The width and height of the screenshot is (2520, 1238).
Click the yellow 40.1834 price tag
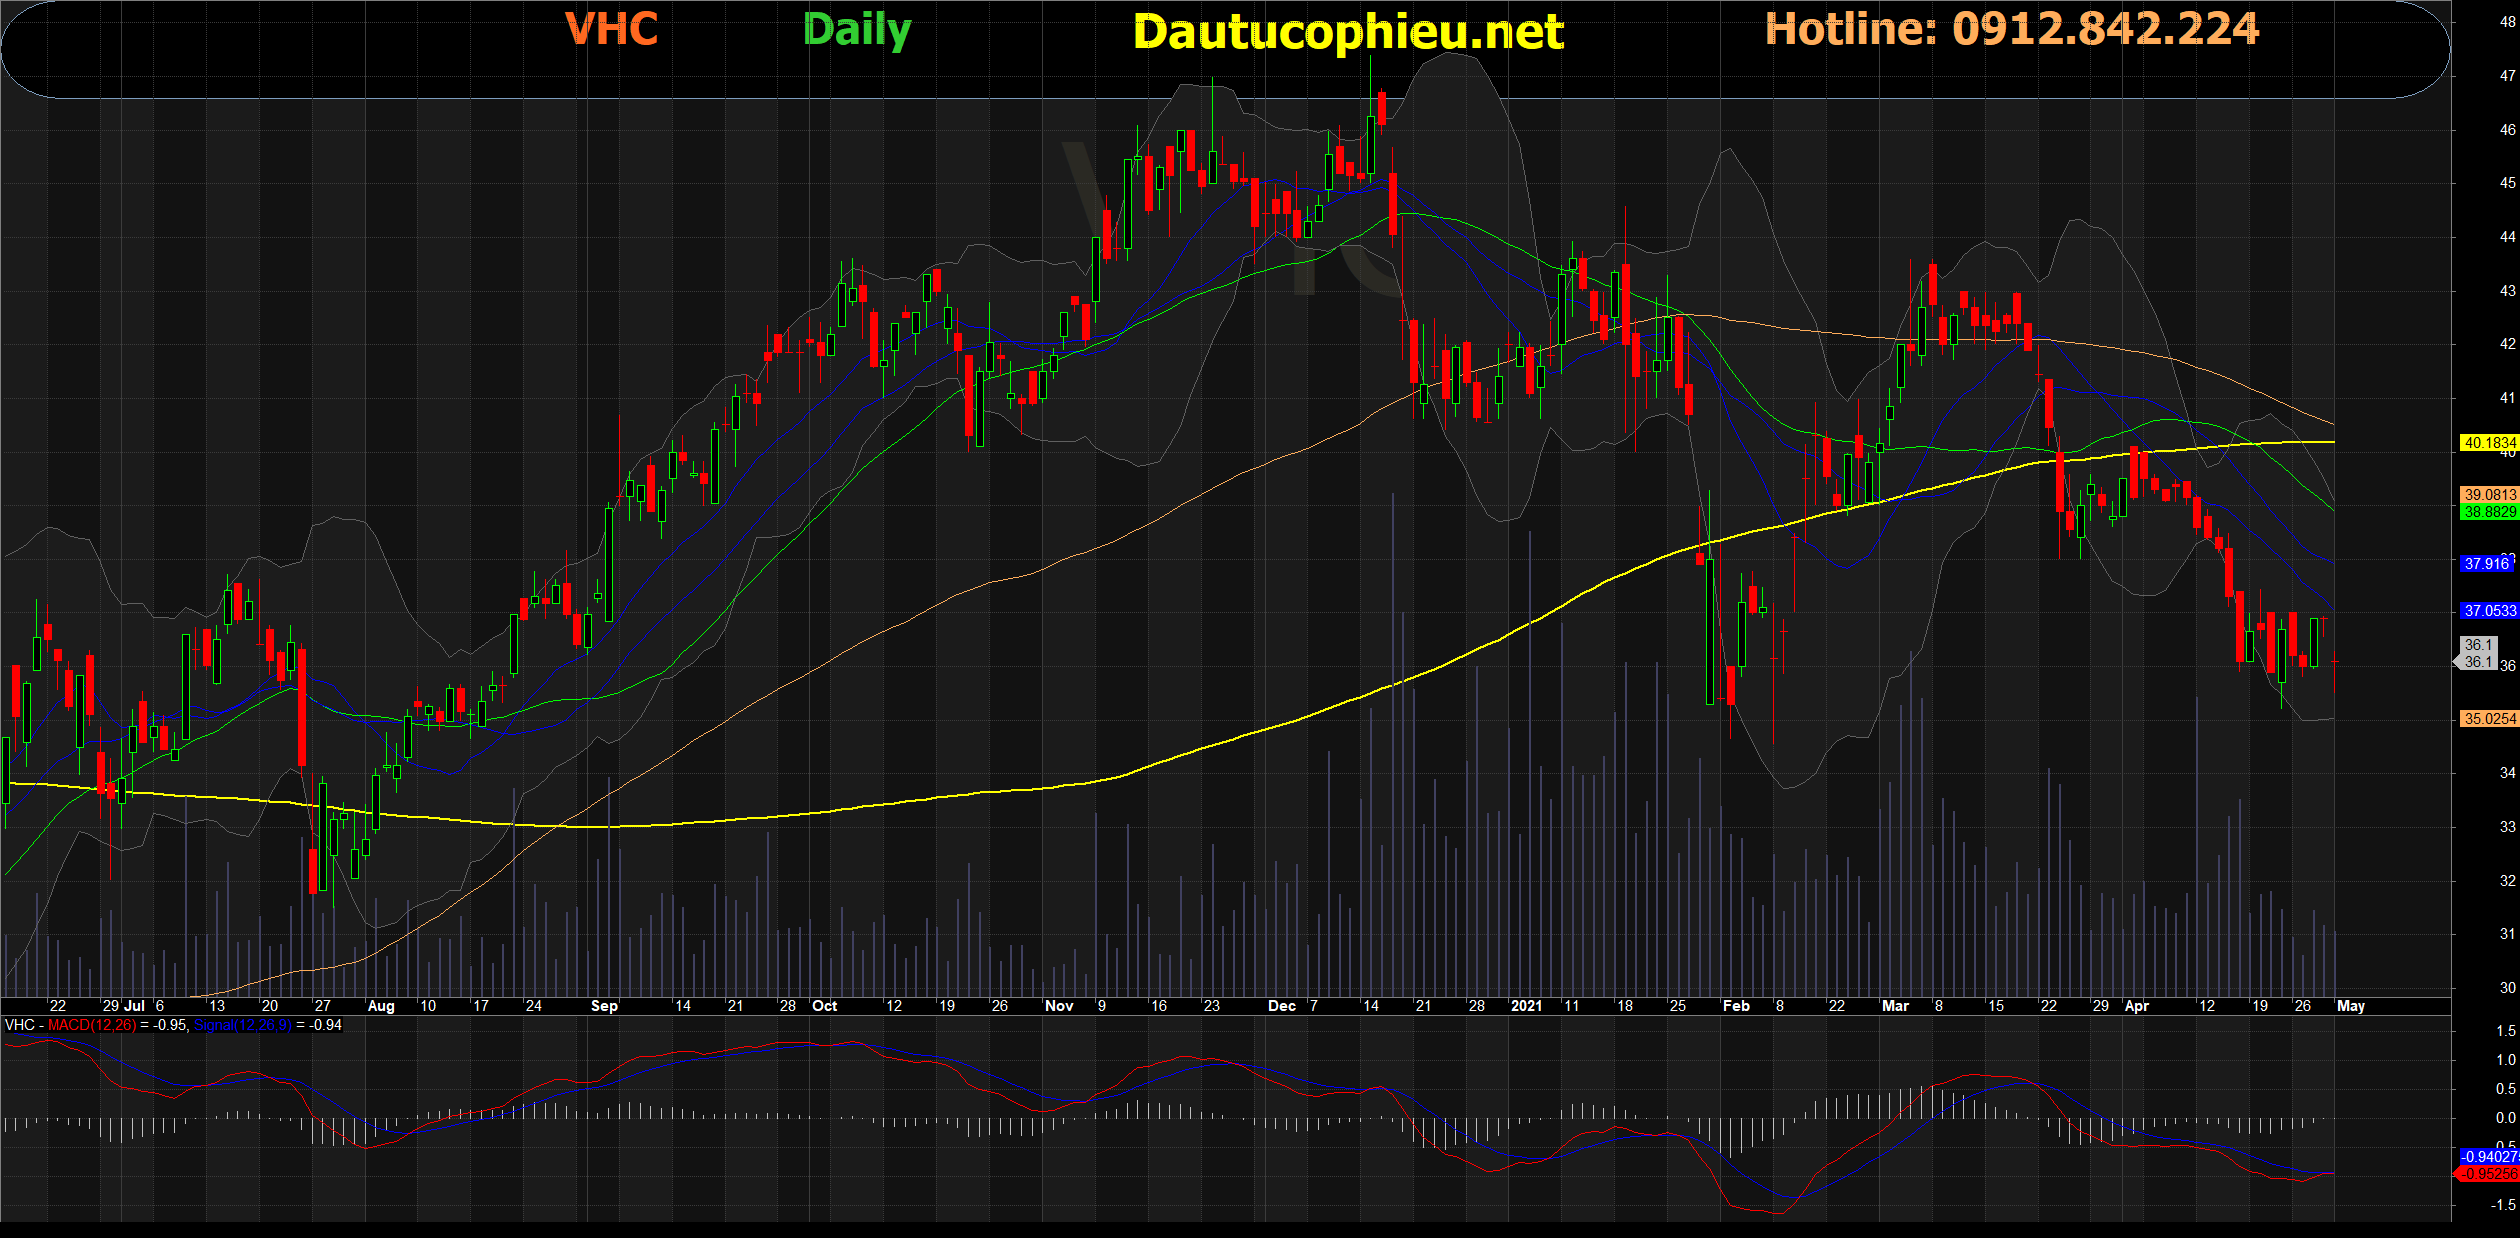tap(2488, 442)
